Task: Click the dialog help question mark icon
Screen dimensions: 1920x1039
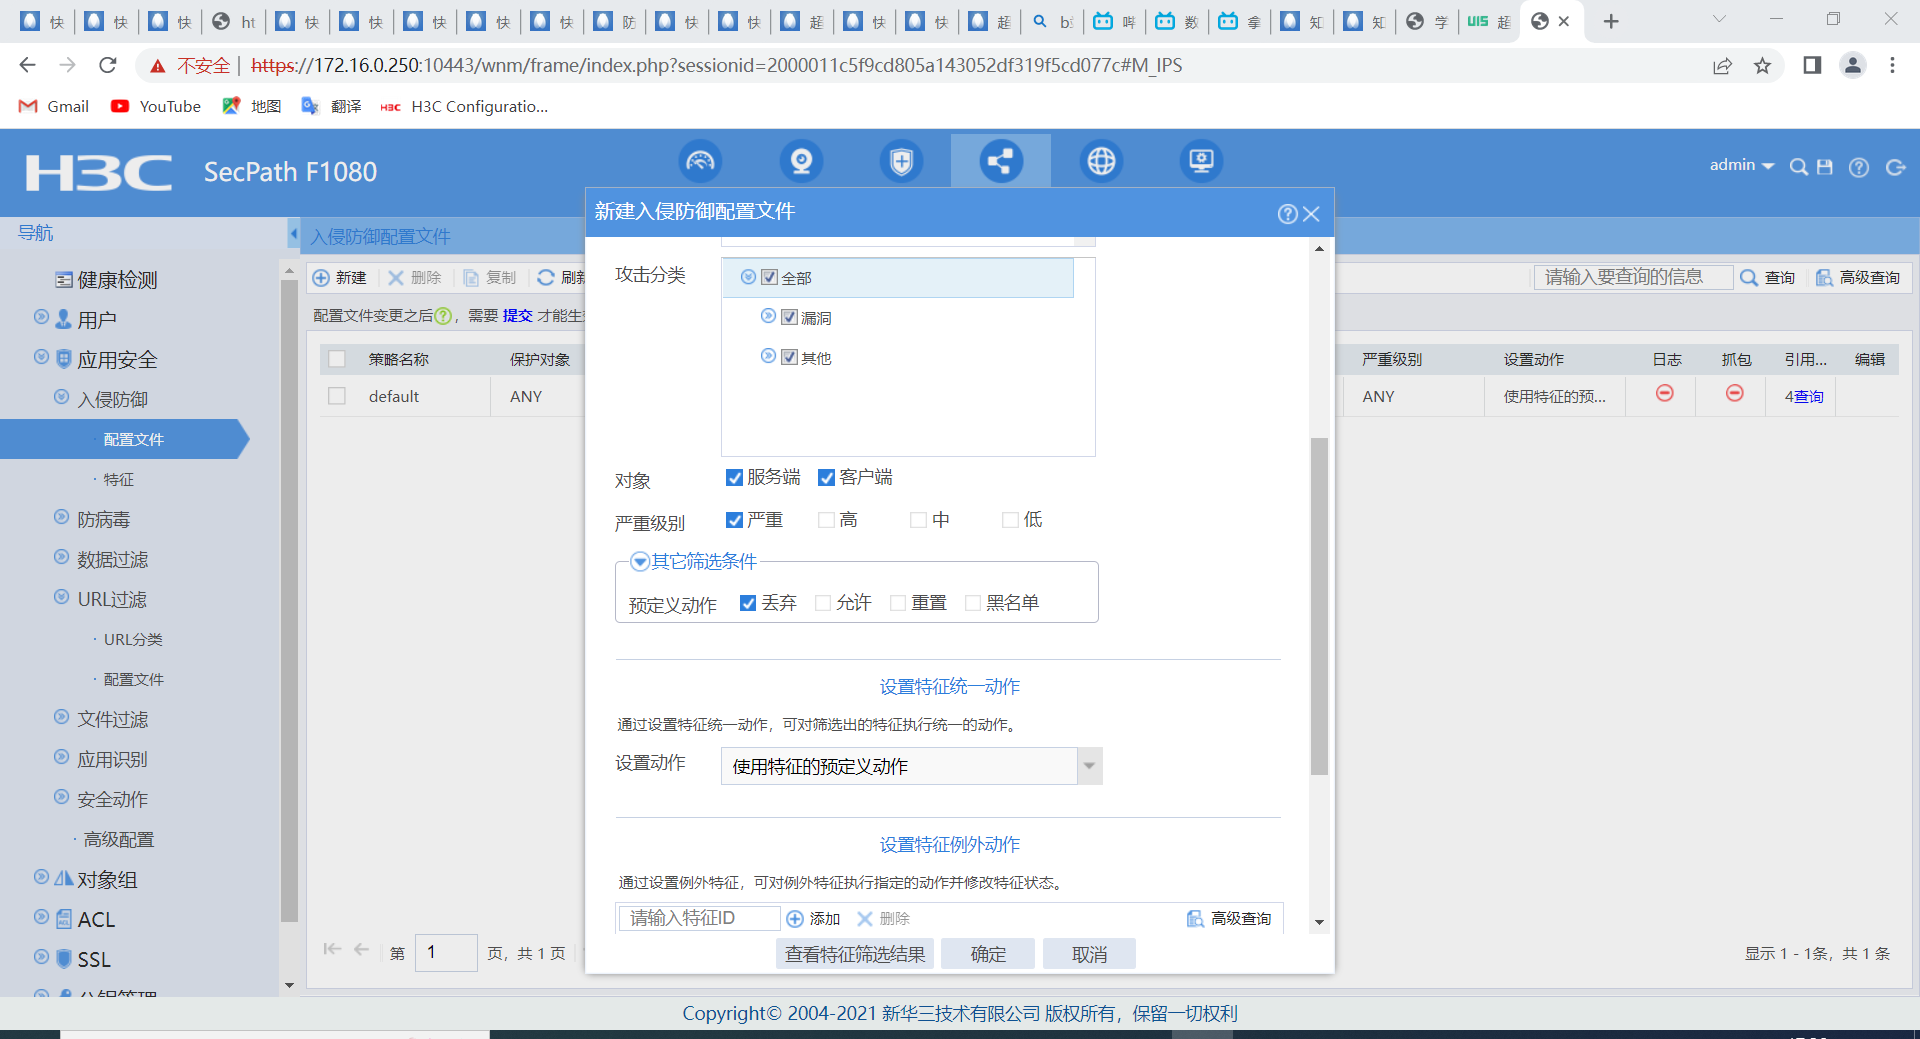Action: (1287, 214)
